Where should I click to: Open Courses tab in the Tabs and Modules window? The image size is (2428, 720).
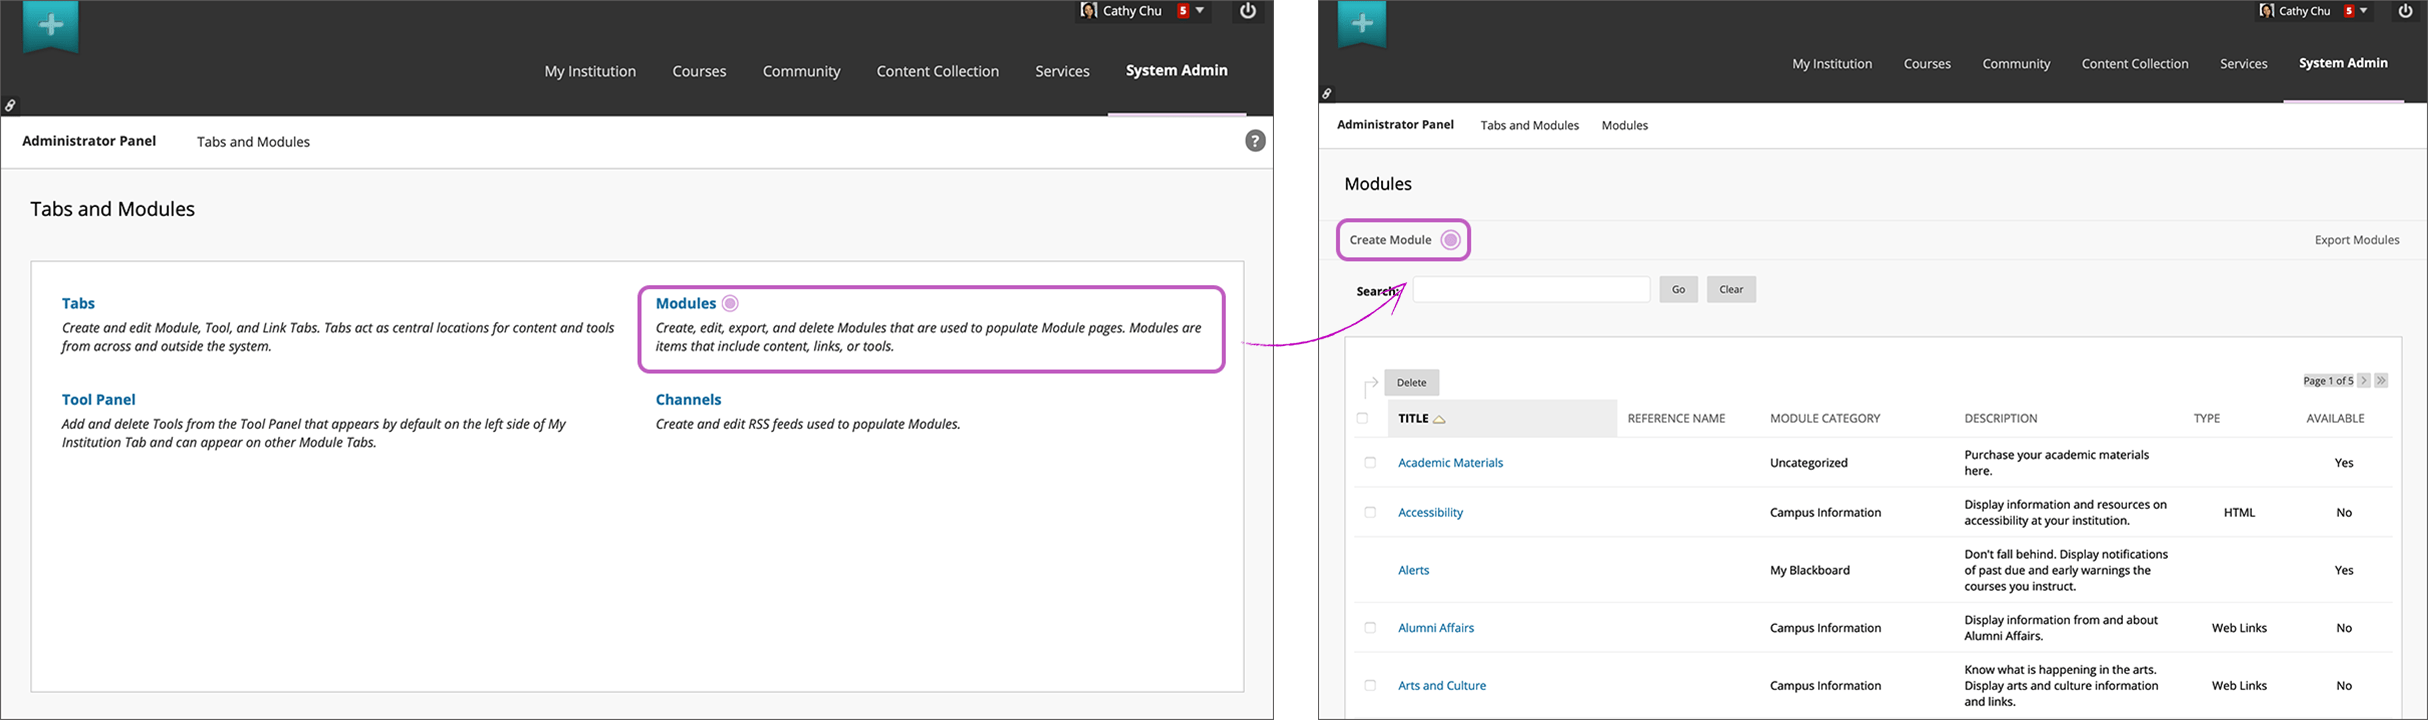[699, 71]
